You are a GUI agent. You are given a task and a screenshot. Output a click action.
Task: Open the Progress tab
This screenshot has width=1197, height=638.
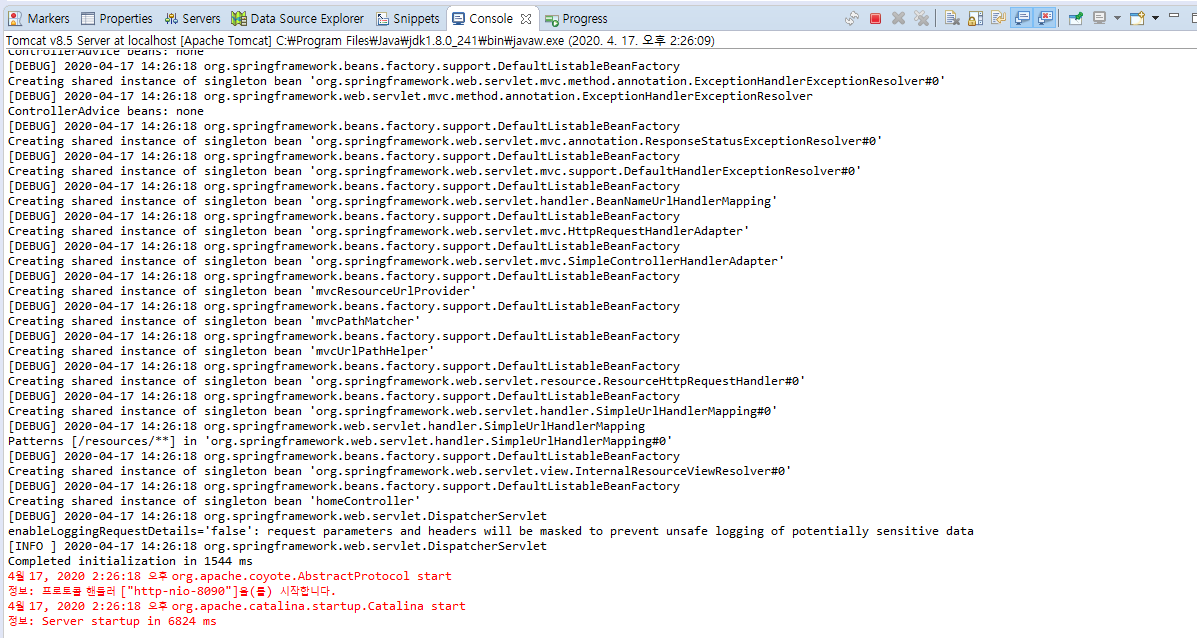pyautogui.click(x=576, y=18)
